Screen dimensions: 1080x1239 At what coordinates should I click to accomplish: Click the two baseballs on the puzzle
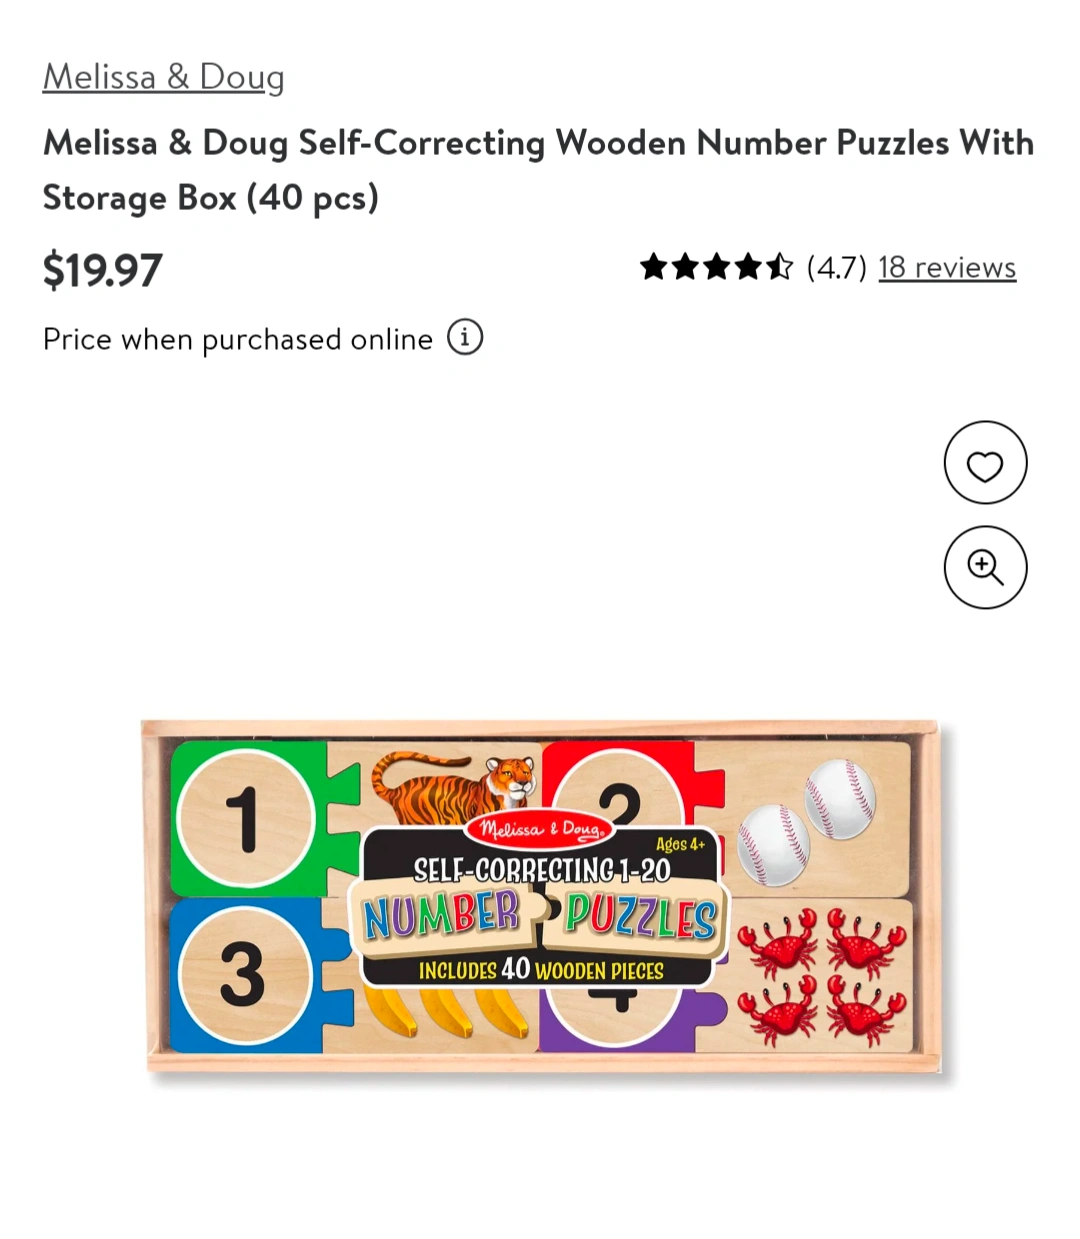(x=806, y=821)
